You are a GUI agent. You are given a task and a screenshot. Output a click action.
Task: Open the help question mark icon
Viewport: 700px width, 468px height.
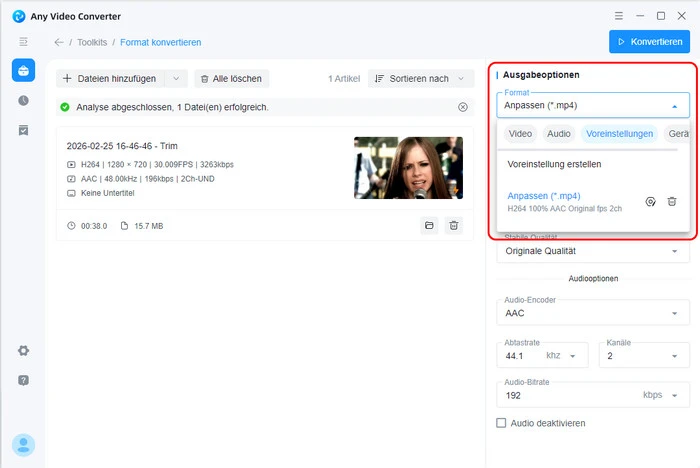click(23, 381)
